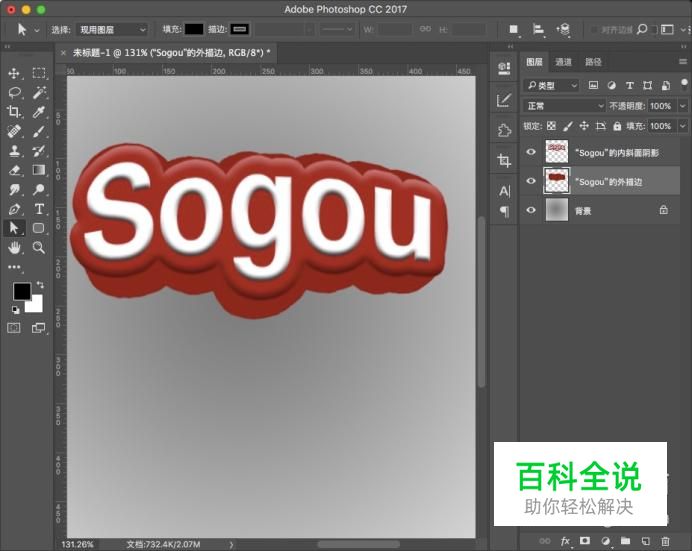Select the Brush tool
This screenshot has height=551, width=692.
click(x=39, y=131)
